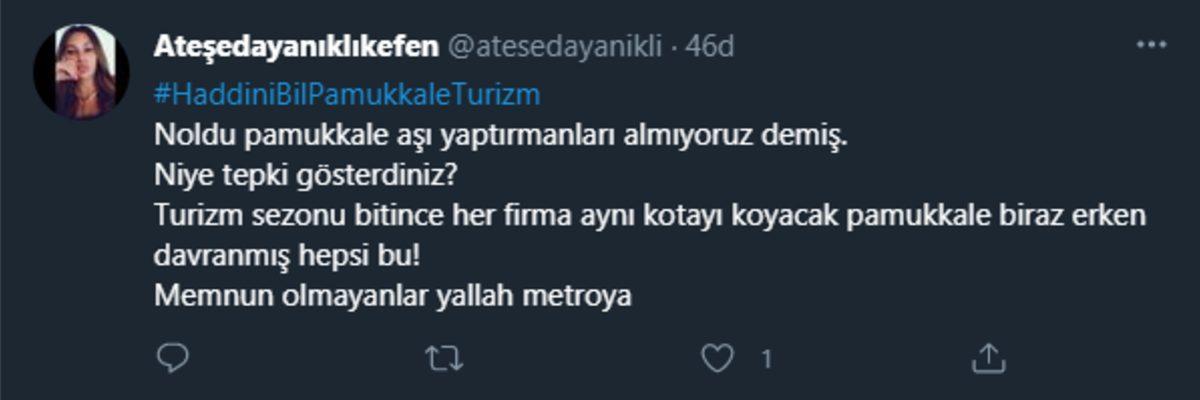This screenshot has height=400, width=1200.
Task: Reply to the tweet via speech bubble icon
Action: click(x=173, y=357)
